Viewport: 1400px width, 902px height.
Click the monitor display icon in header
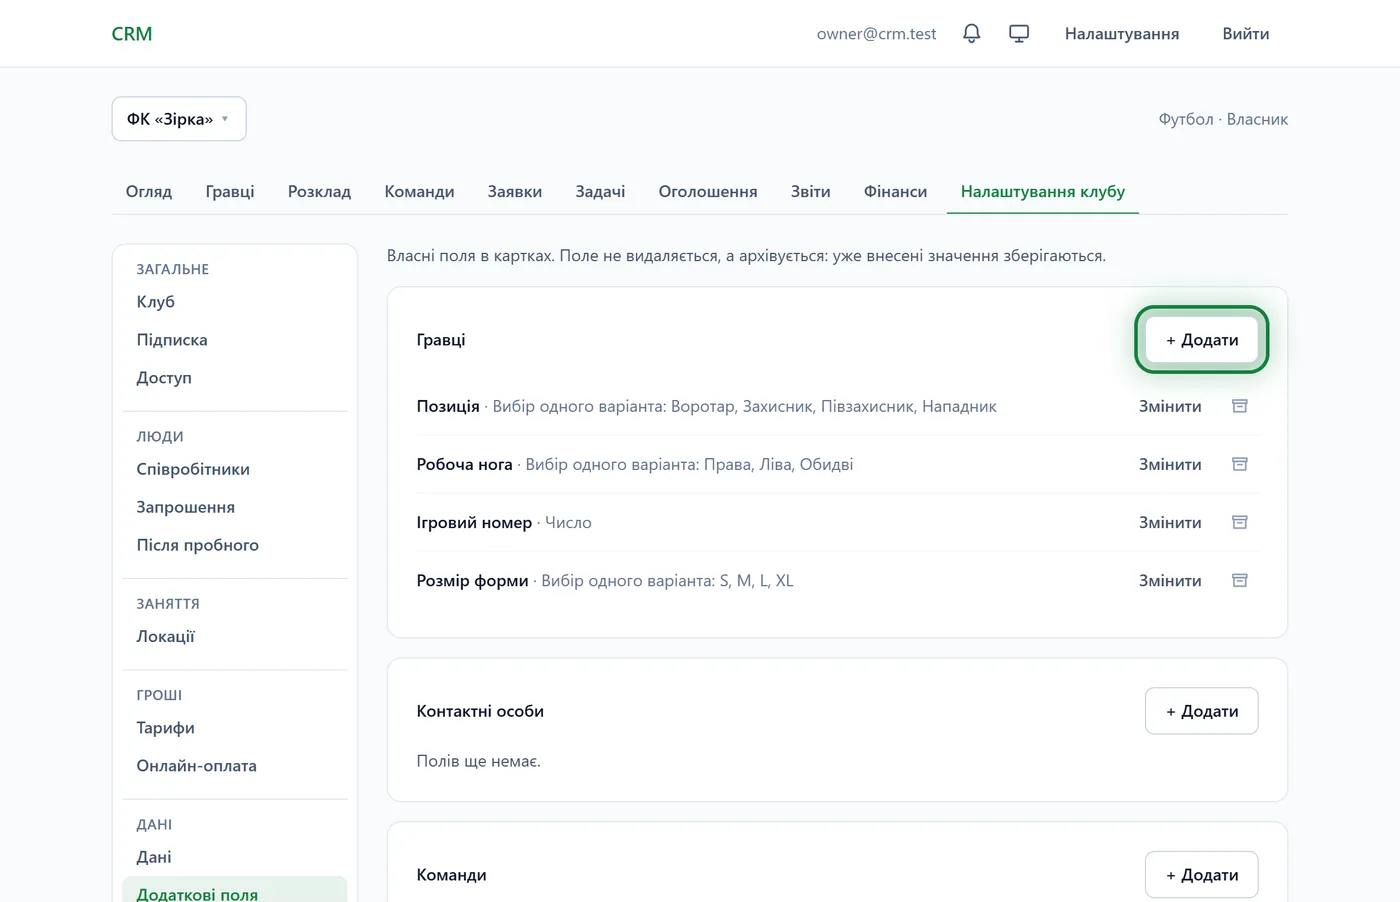(1019, 34)
